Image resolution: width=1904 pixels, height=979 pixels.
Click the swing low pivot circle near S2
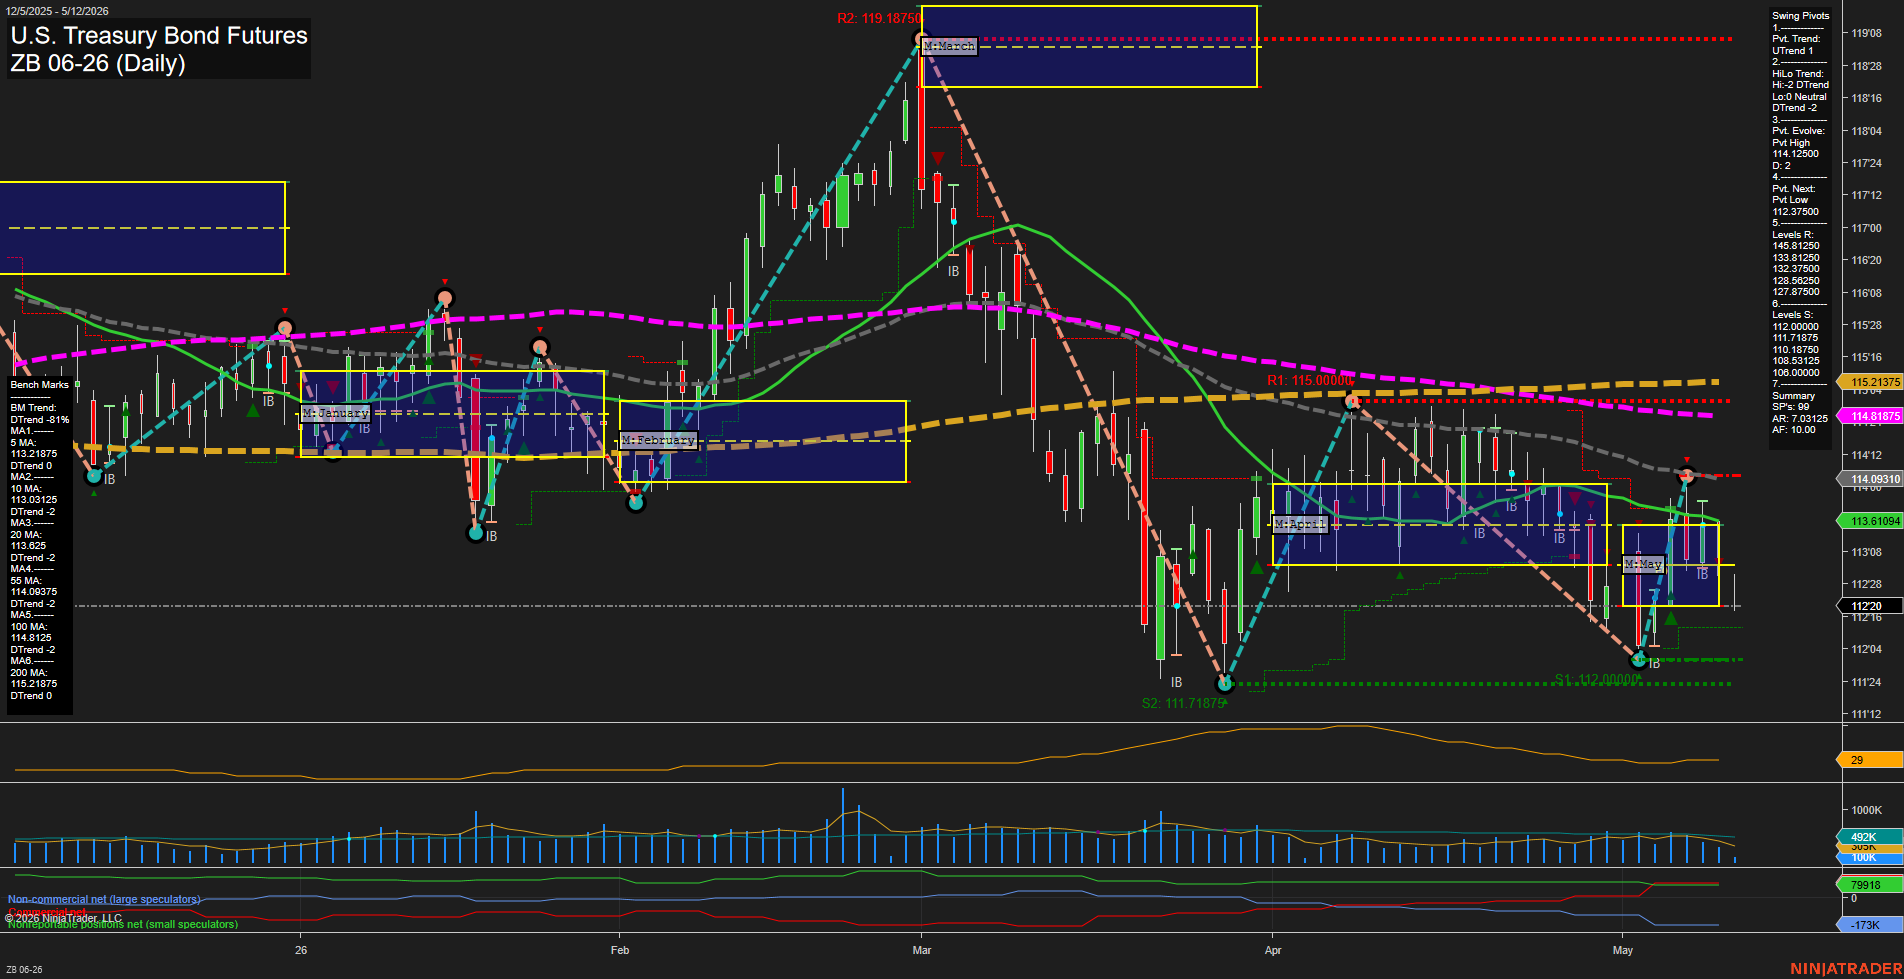click(x=1225, y=684)
